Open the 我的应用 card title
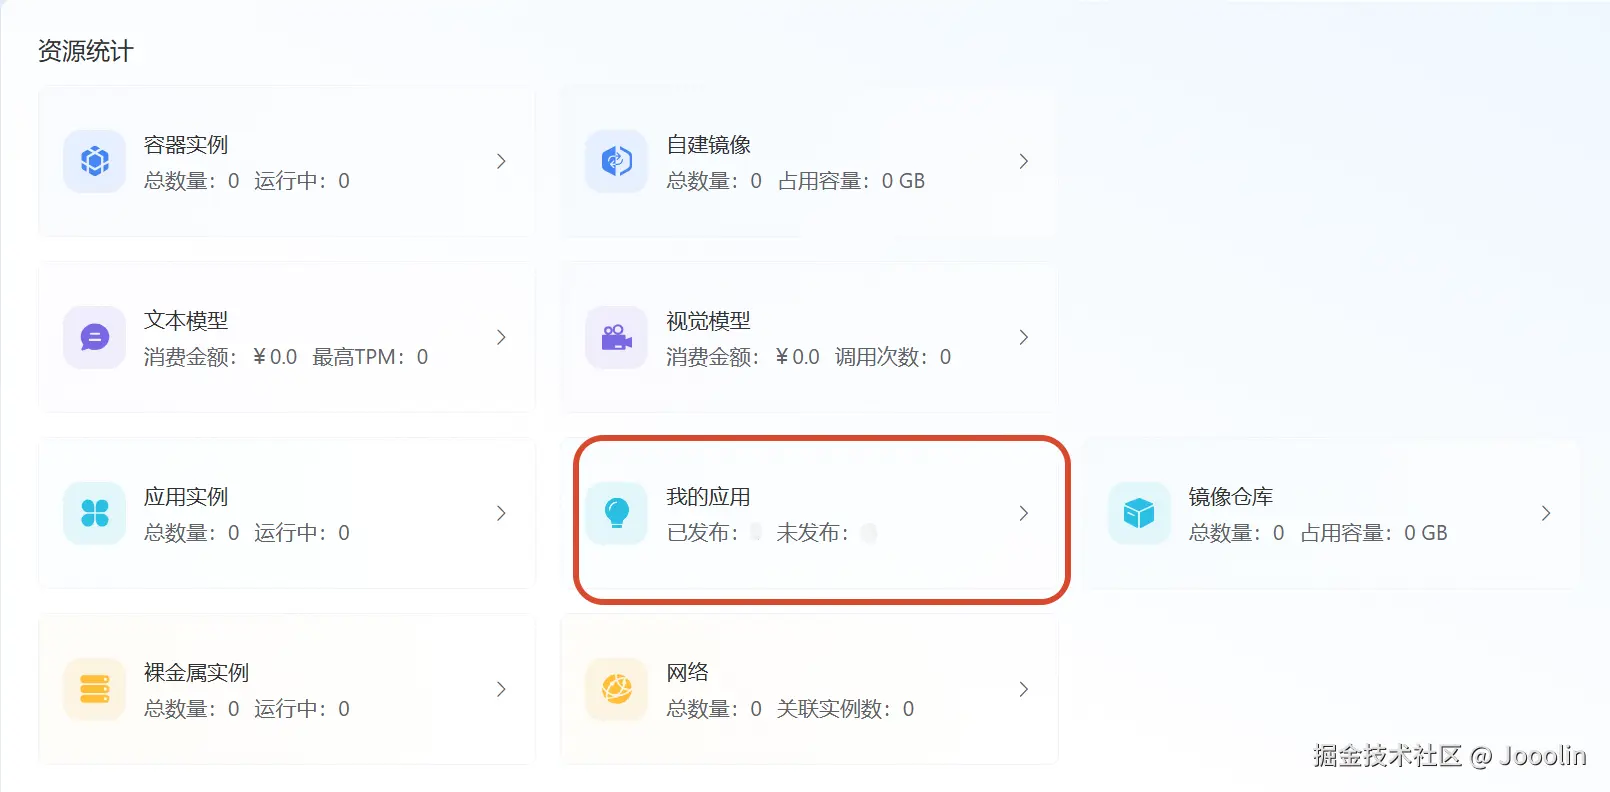The image size is (1610, 792). (x=708, y=497)
